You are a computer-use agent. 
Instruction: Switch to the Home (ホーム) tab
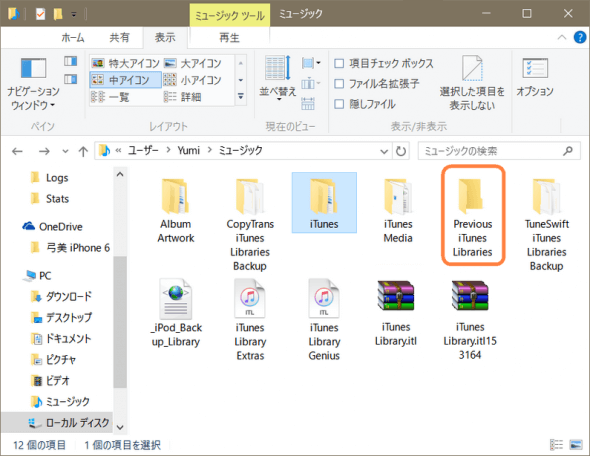(x=73, y=38)
